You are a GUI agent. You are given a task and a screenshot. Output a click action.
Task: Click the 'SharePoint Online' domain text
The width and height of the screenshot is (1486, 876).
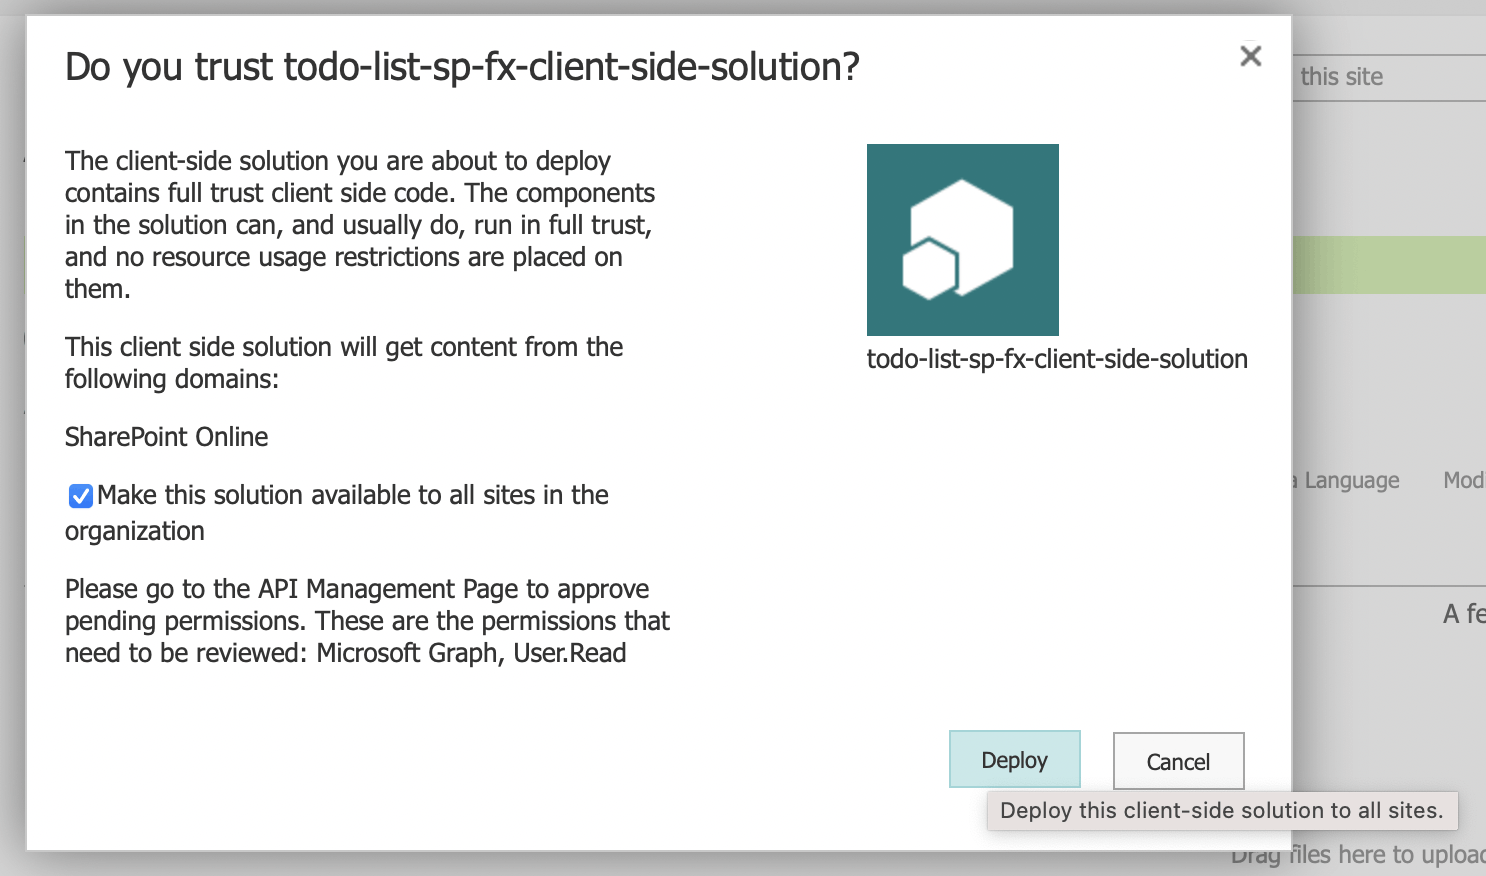point(167,437)
